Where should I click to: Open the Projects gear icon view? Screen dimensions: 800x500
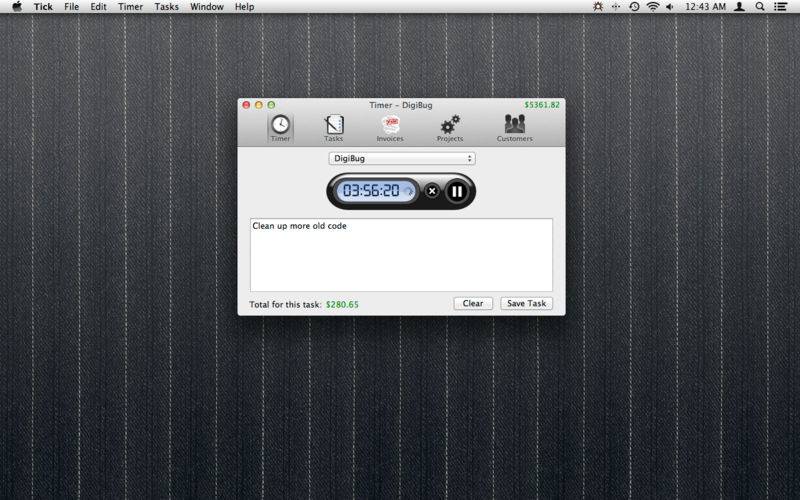(x=450, y=128)
